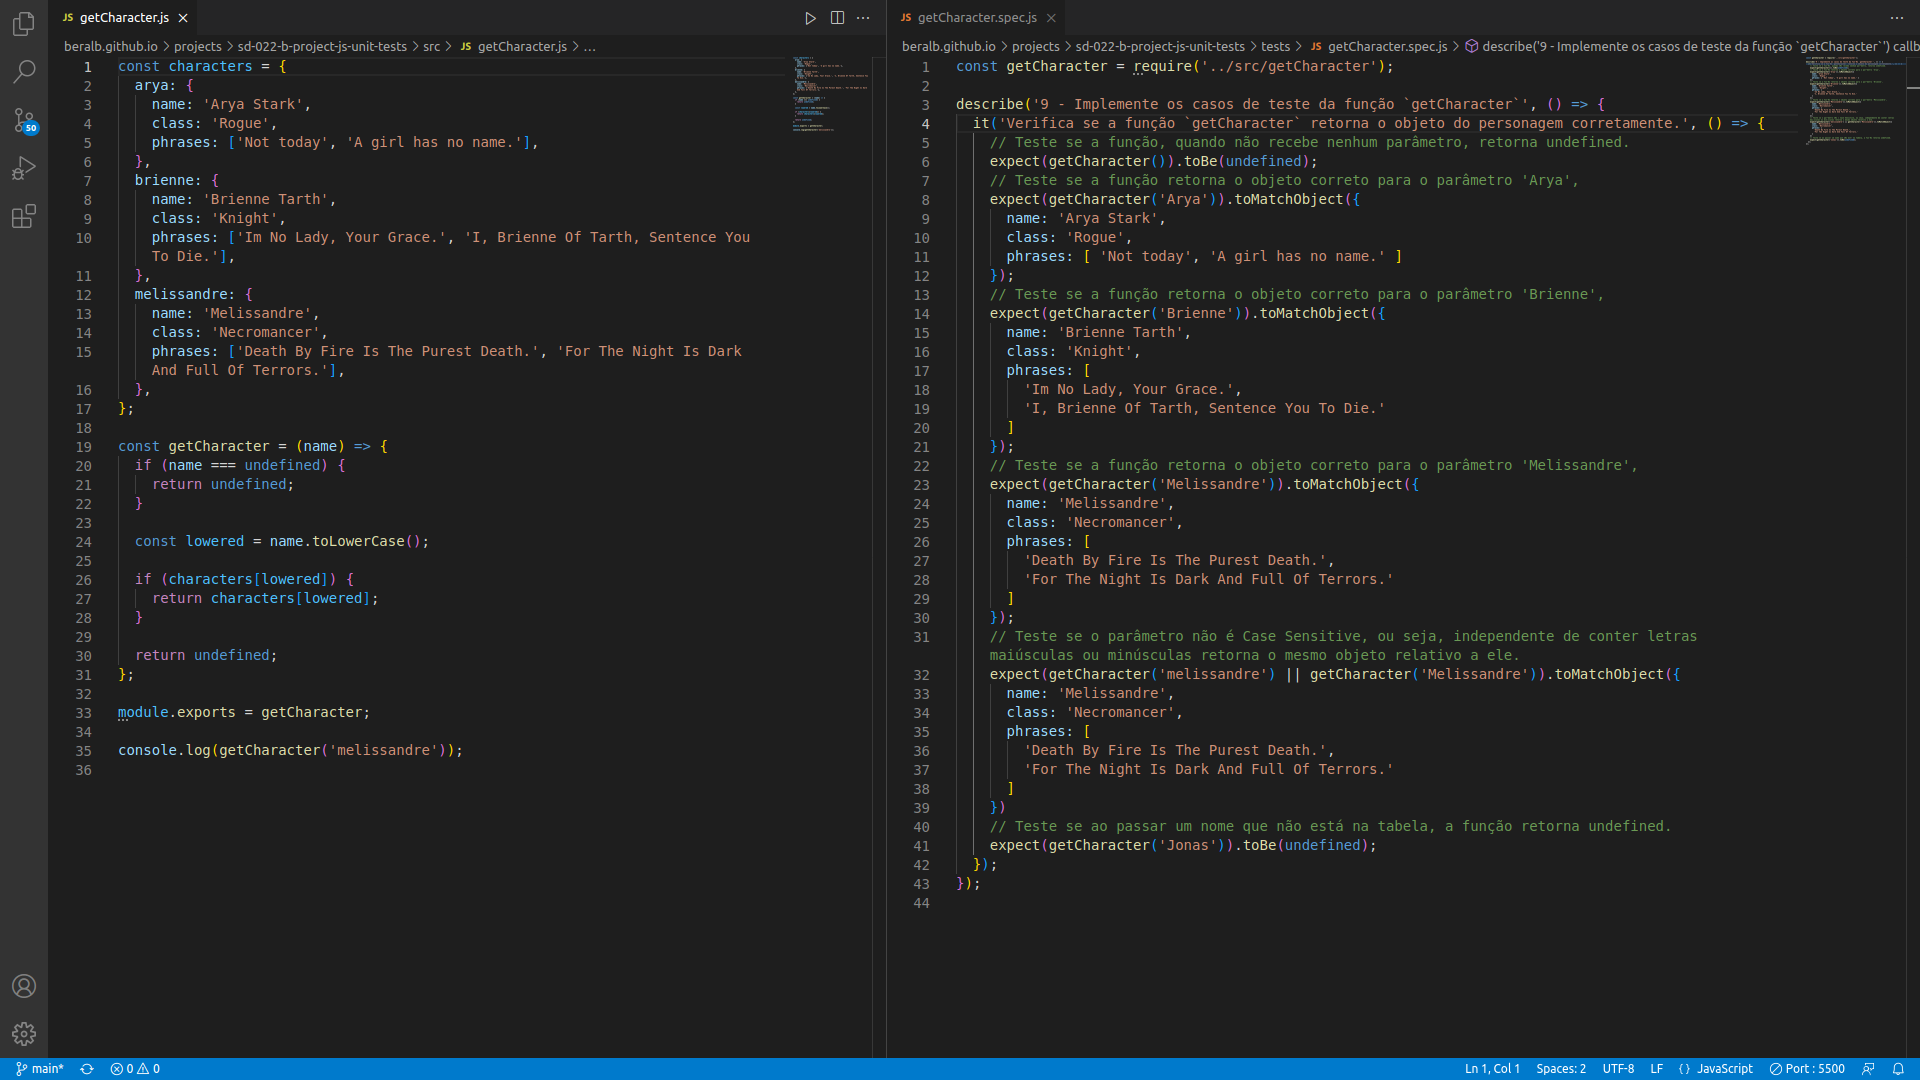
Task: Open the Extensions view
Action: [24, 216]
